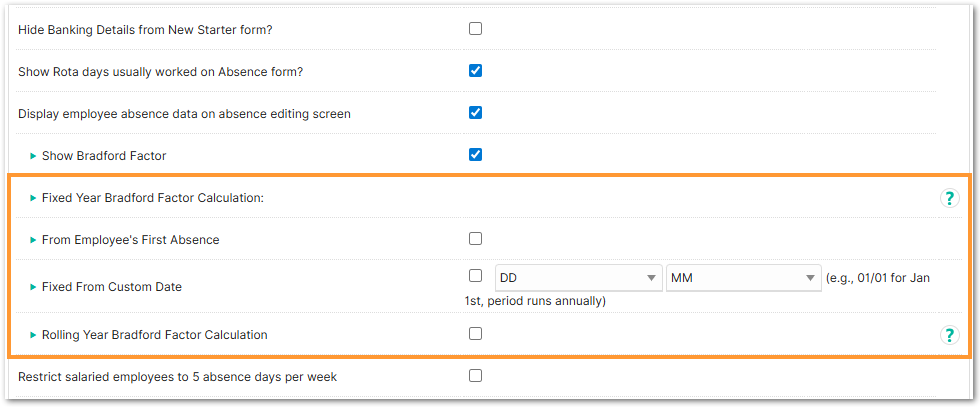This screenshot has height=408, width=980.
Task: Click arrow bullet beside Rolling Year Bradford Factor
Action: pyautogui.click(x=33, y=335)
